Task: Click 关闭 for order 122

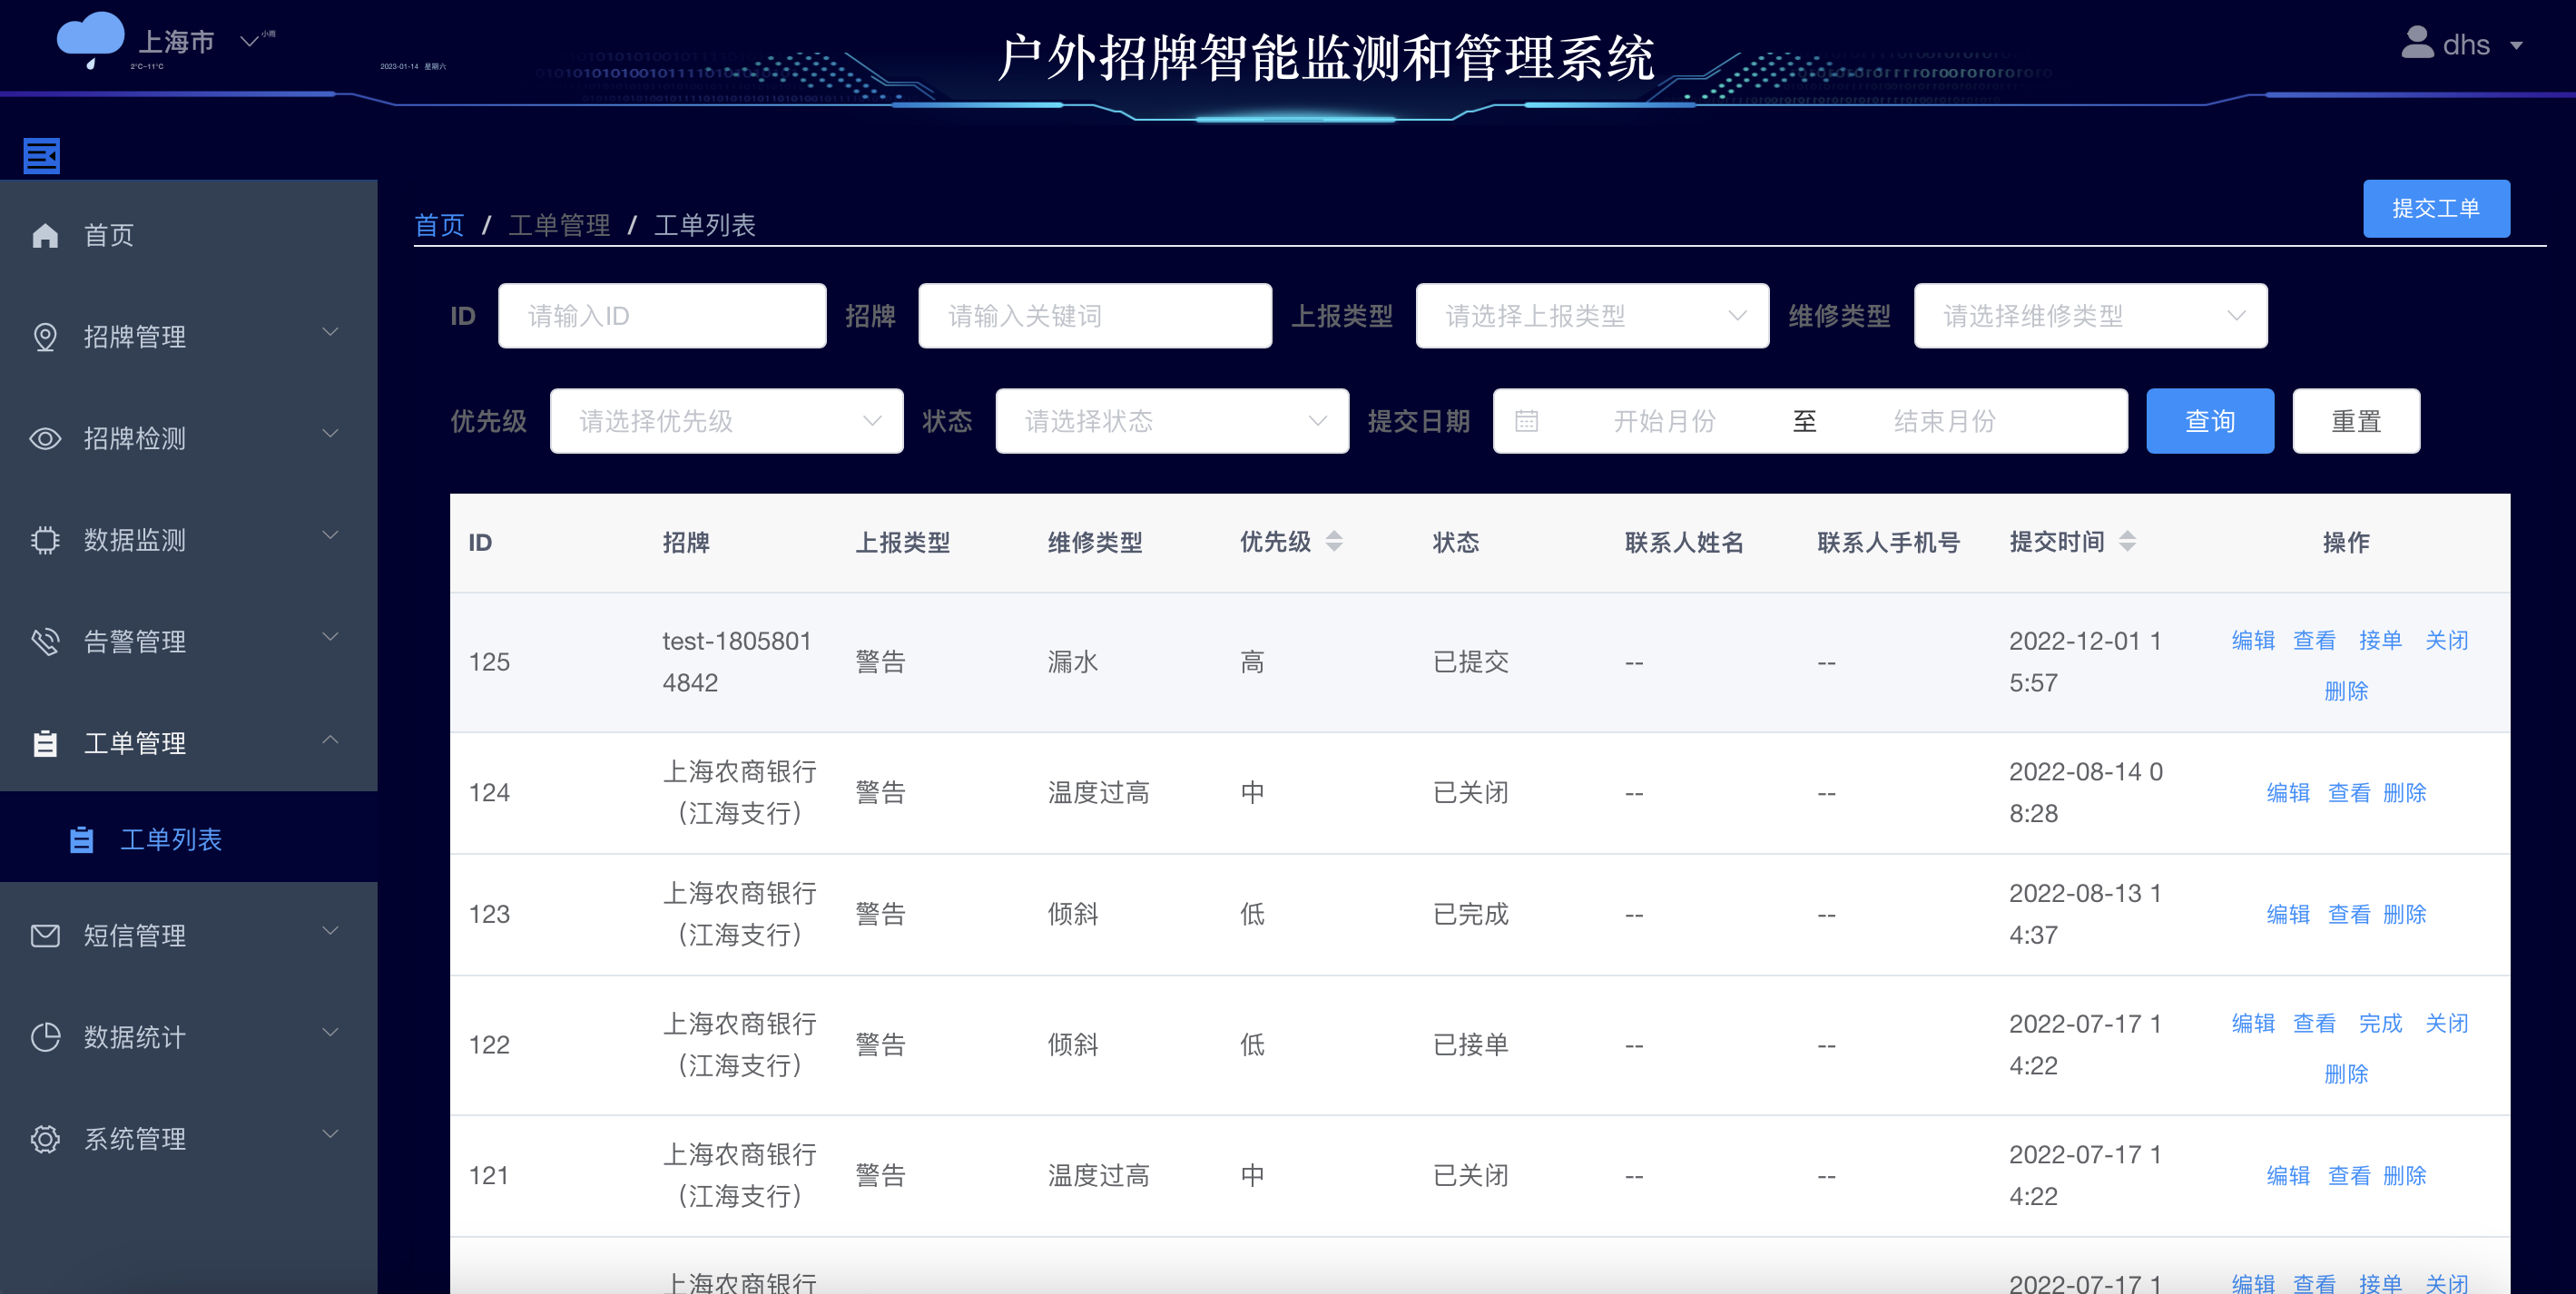Action: [2447, 1023]
